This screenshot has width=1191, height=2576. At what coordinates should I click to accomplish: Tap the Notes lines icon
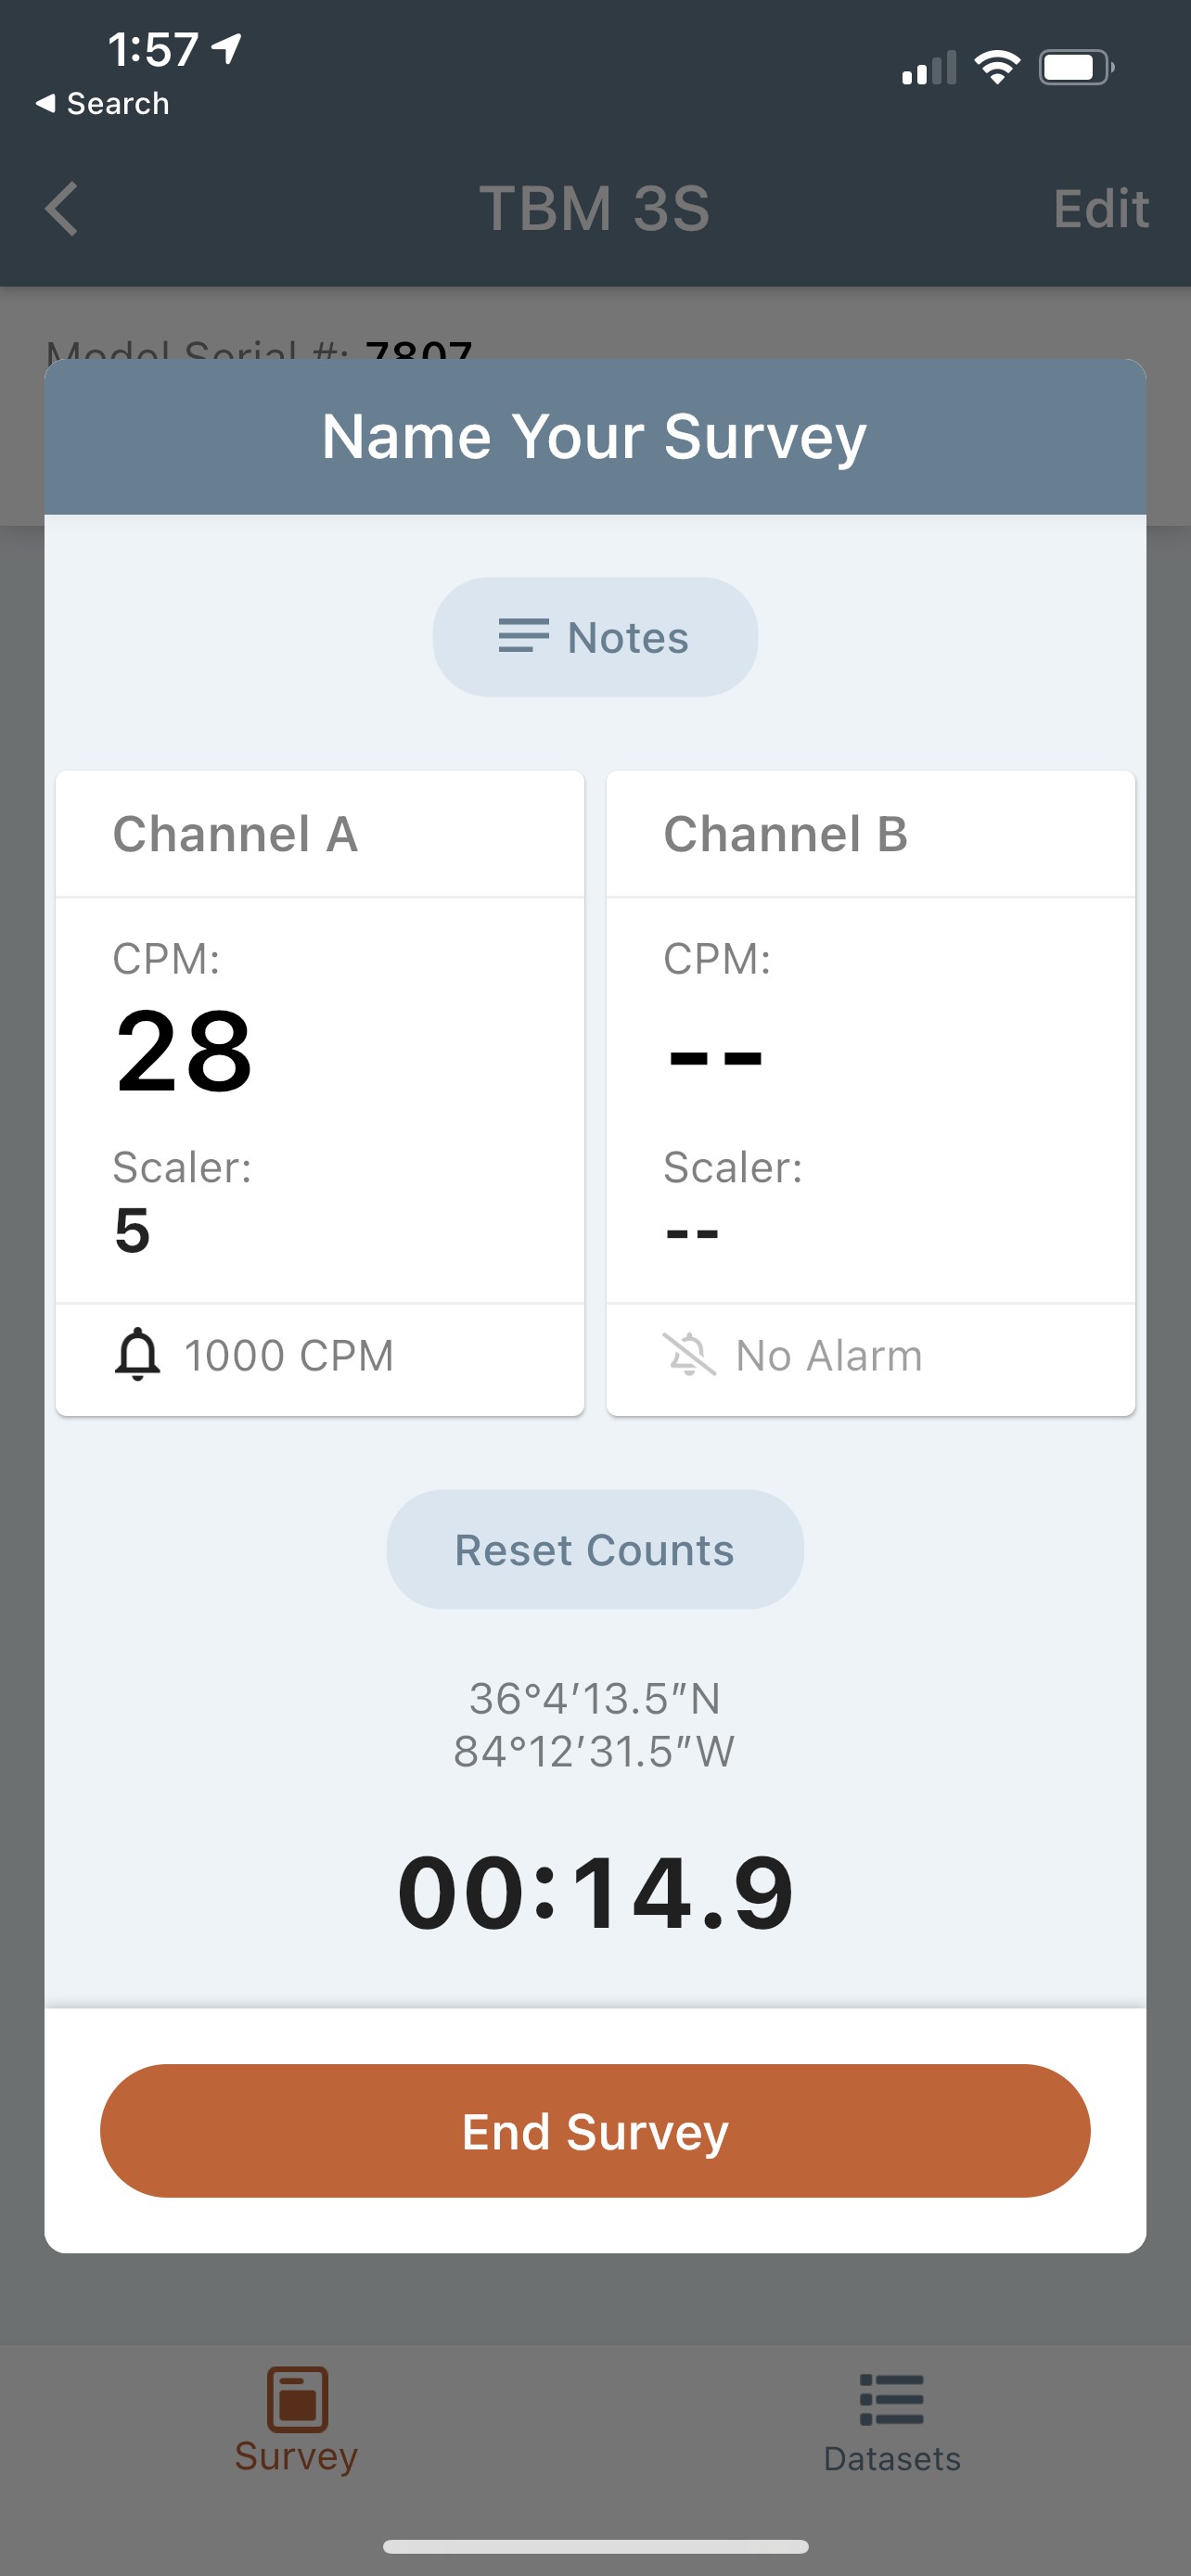[x=524, y=637]
